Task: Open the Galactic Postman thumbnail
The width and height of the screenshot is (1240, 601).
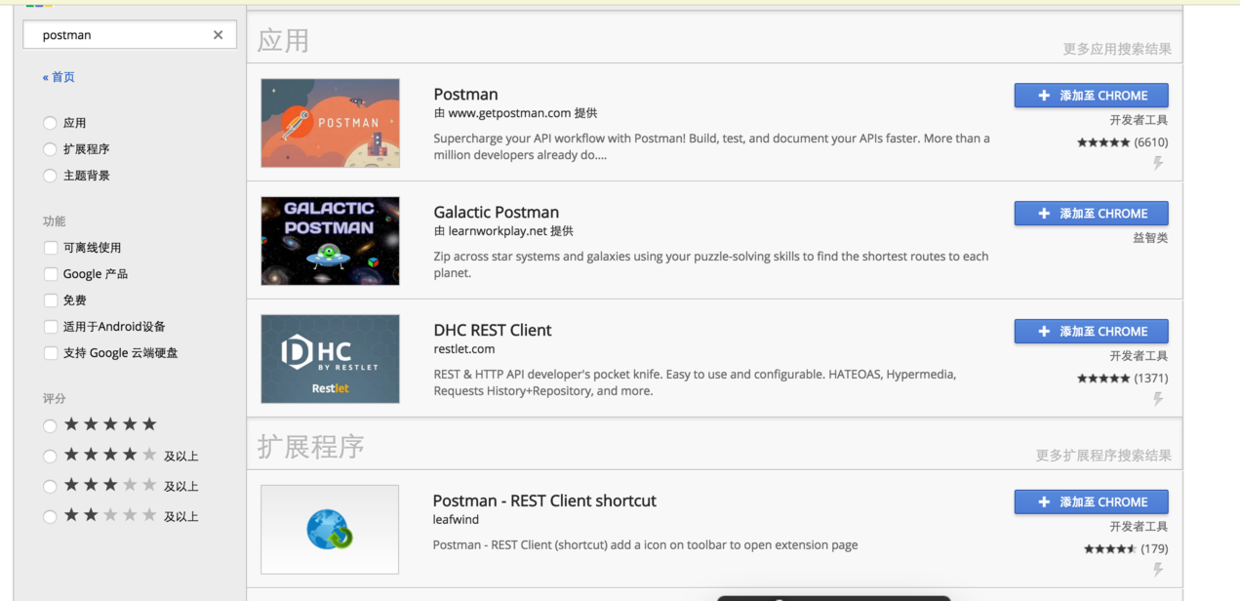Action: [x=330, y=241]
